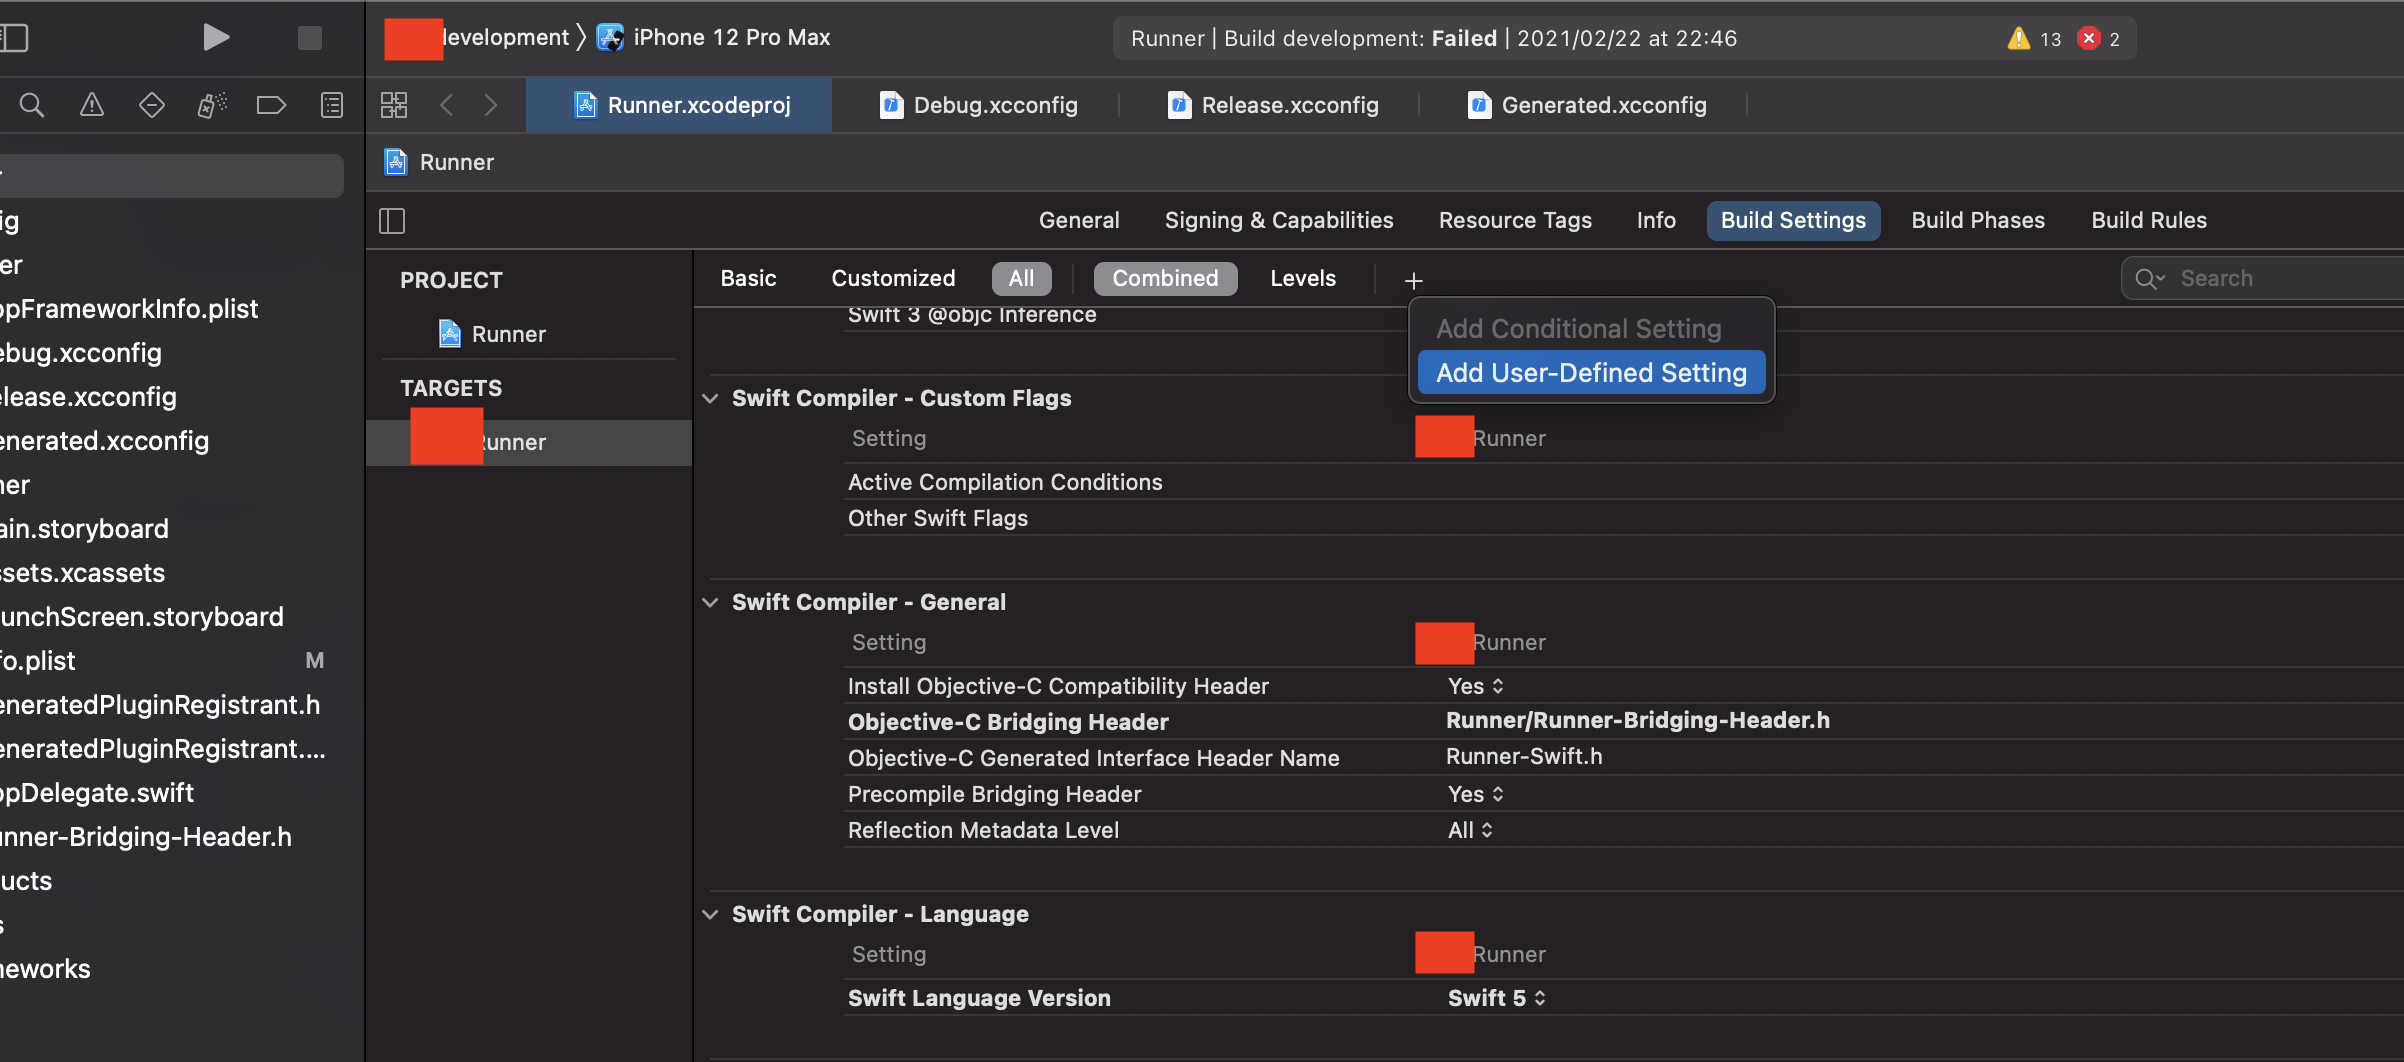Screen dimensions: 2404x1062
Task: Click the editor grid related-items icon
Action: [x=394, y=105]
